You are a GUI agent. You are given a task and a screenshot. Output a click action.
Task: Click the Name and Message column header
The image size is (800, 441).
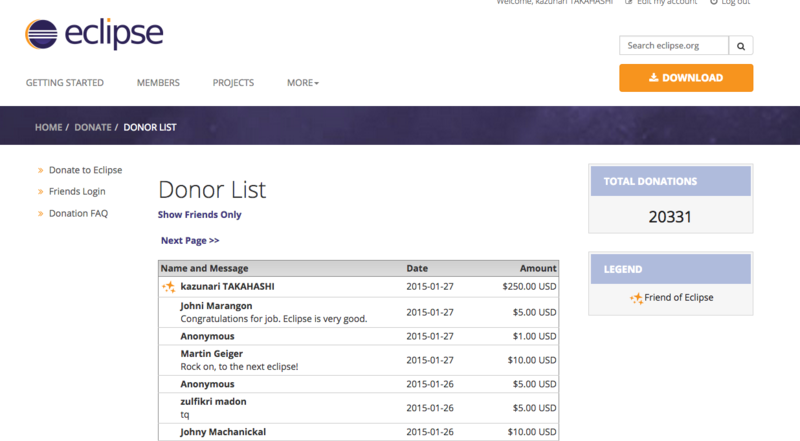(205, 268)
